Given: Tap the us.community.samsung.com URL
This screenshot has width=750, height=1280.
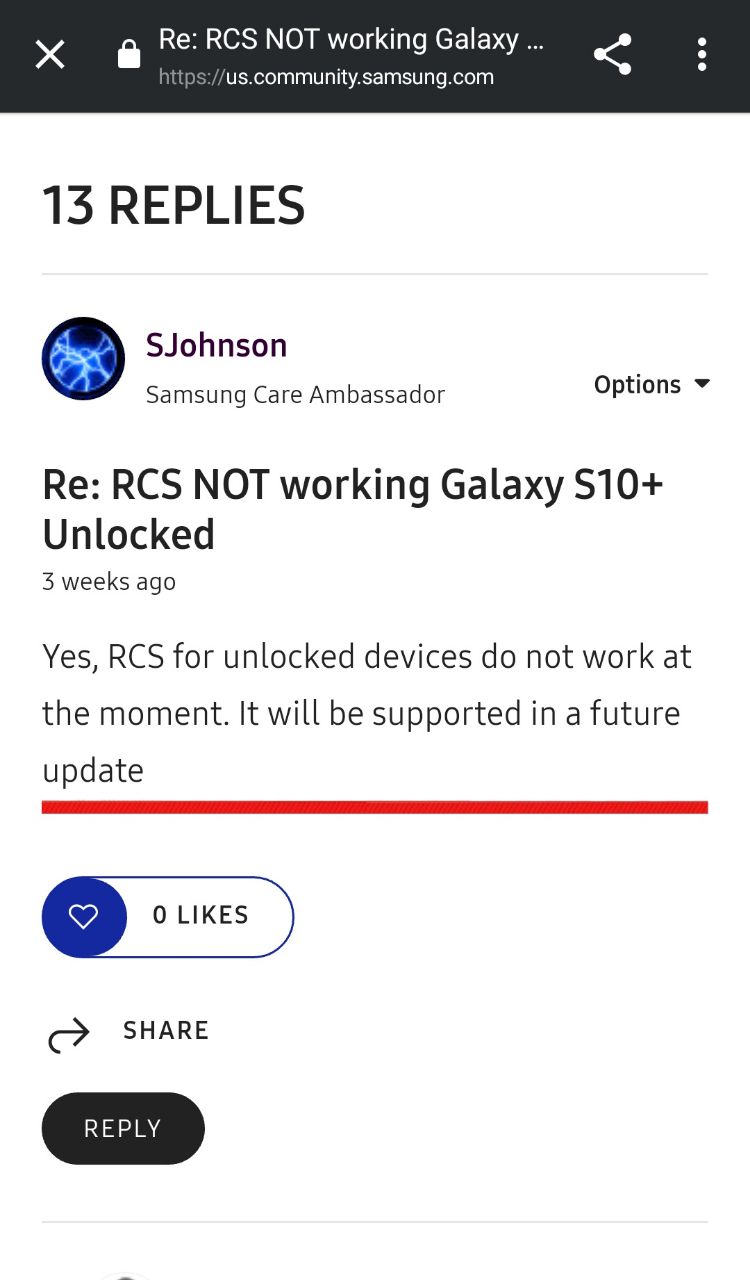Looking at the screenshot, I should point(326,77).
